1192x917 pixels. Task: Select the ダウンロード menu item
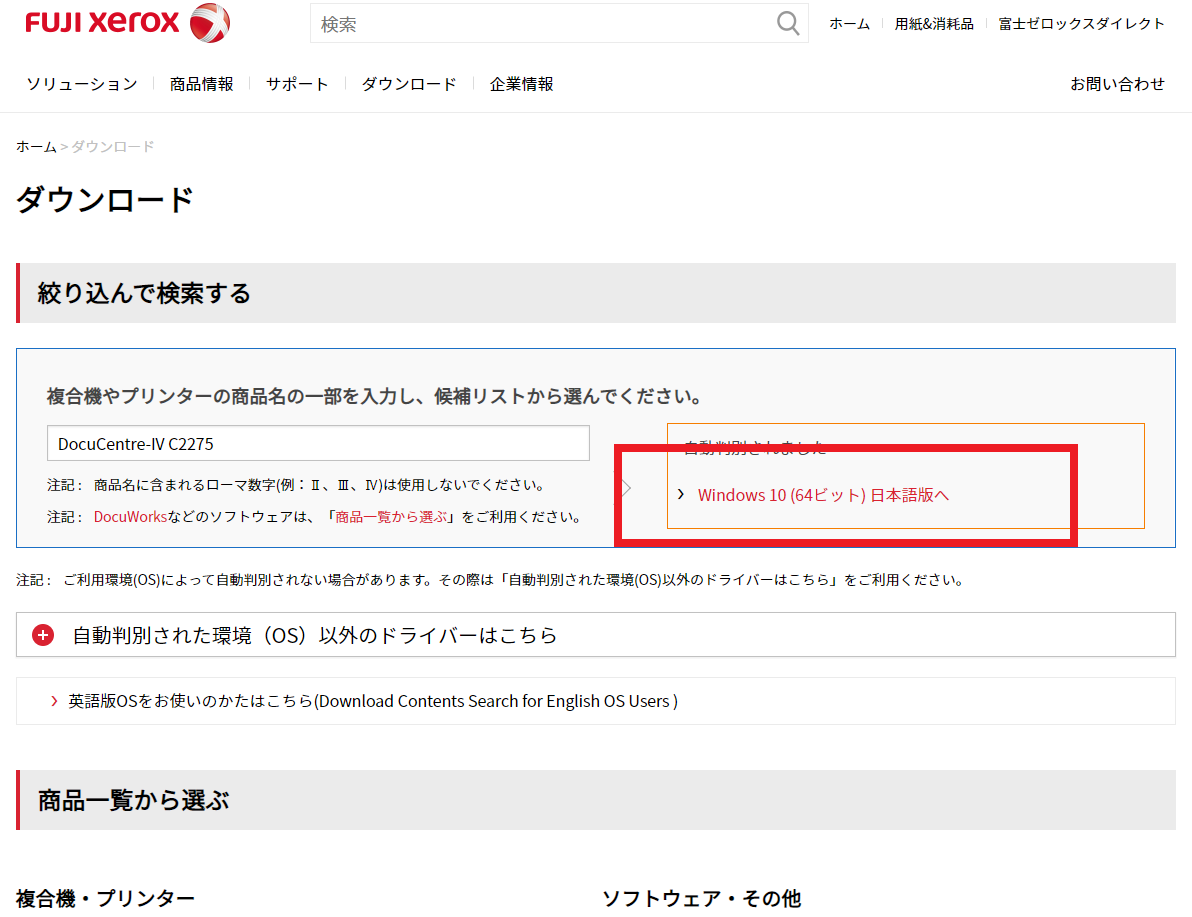point(408,84)
